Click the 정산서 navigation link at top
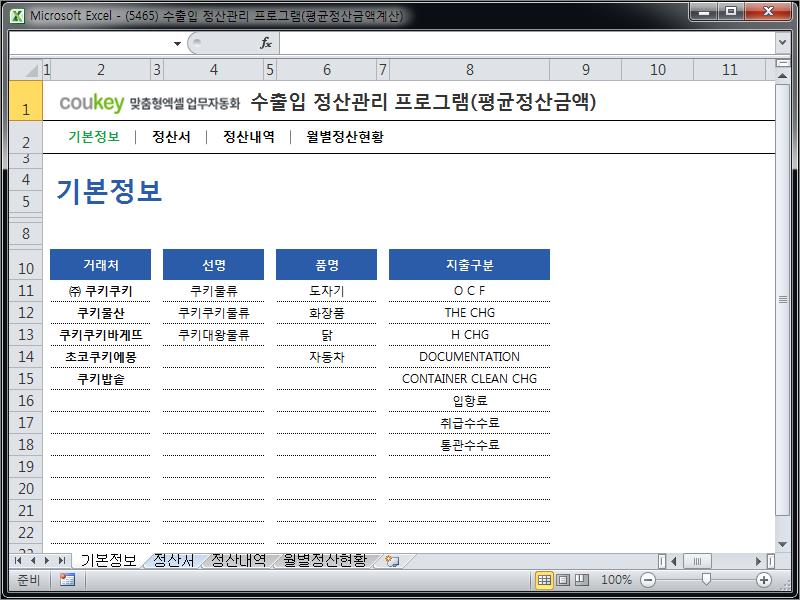The width and height of the screenshot is (800, 600). pyautogui.click(x=171, y=137)
